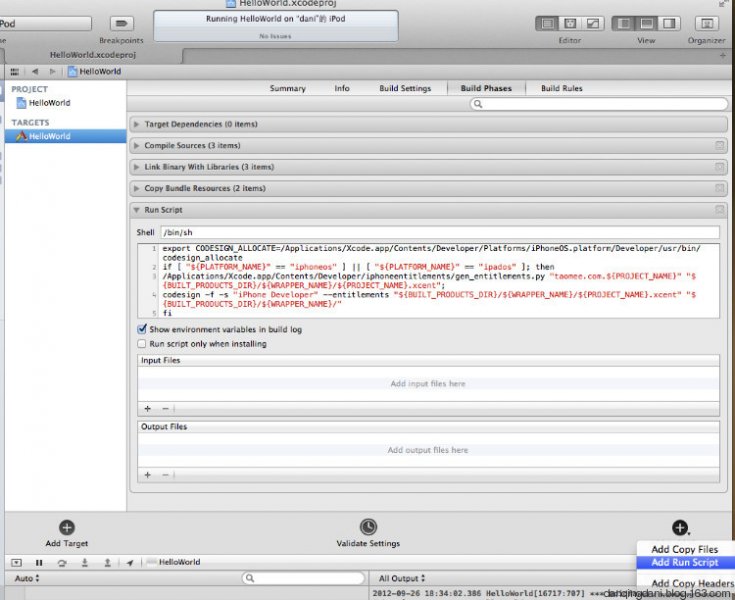Click into the run script text editor

tap(428, 281)
